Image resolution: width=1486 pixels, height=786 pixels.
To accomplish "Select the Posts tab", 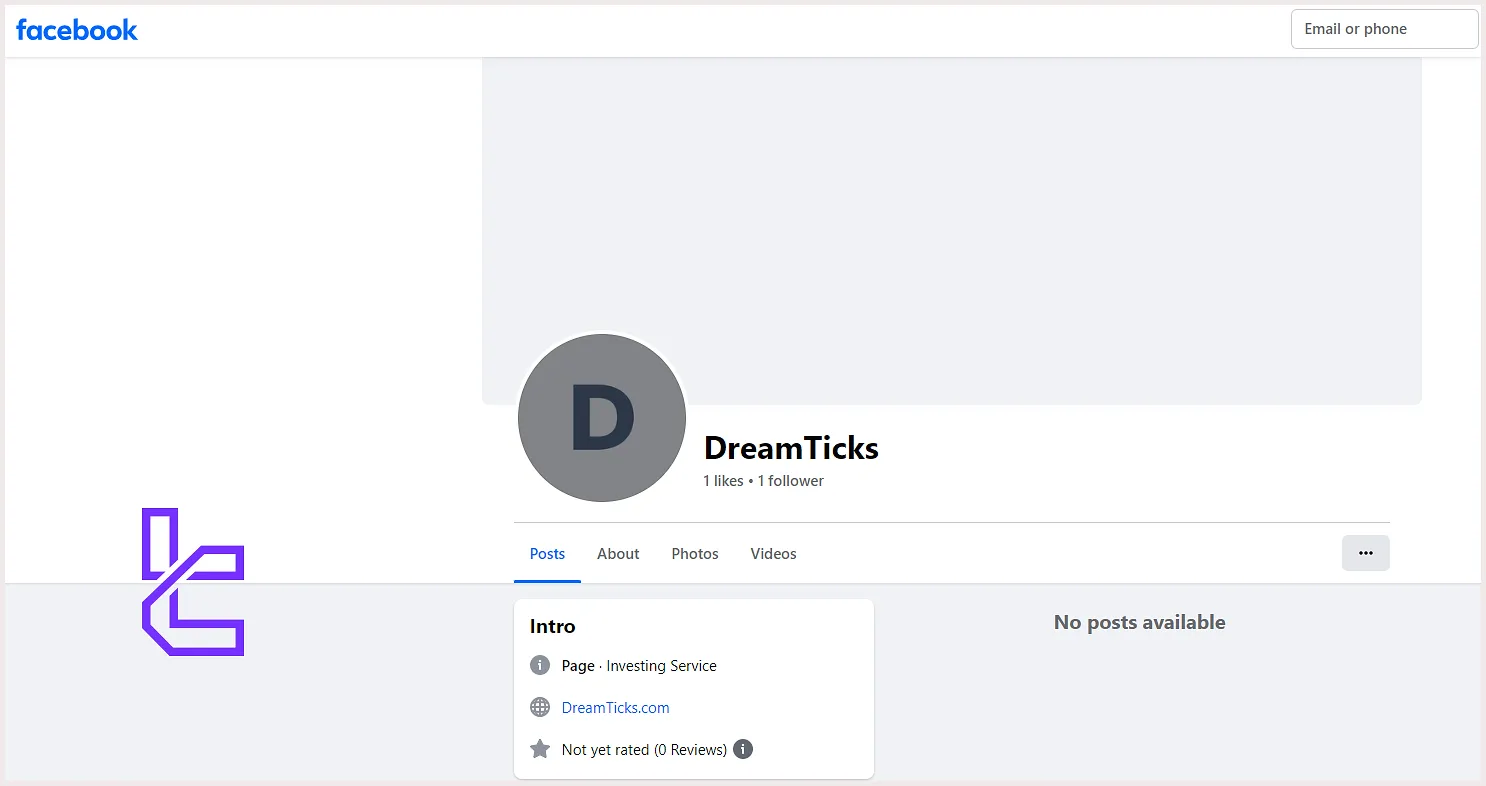I will 547,554.
